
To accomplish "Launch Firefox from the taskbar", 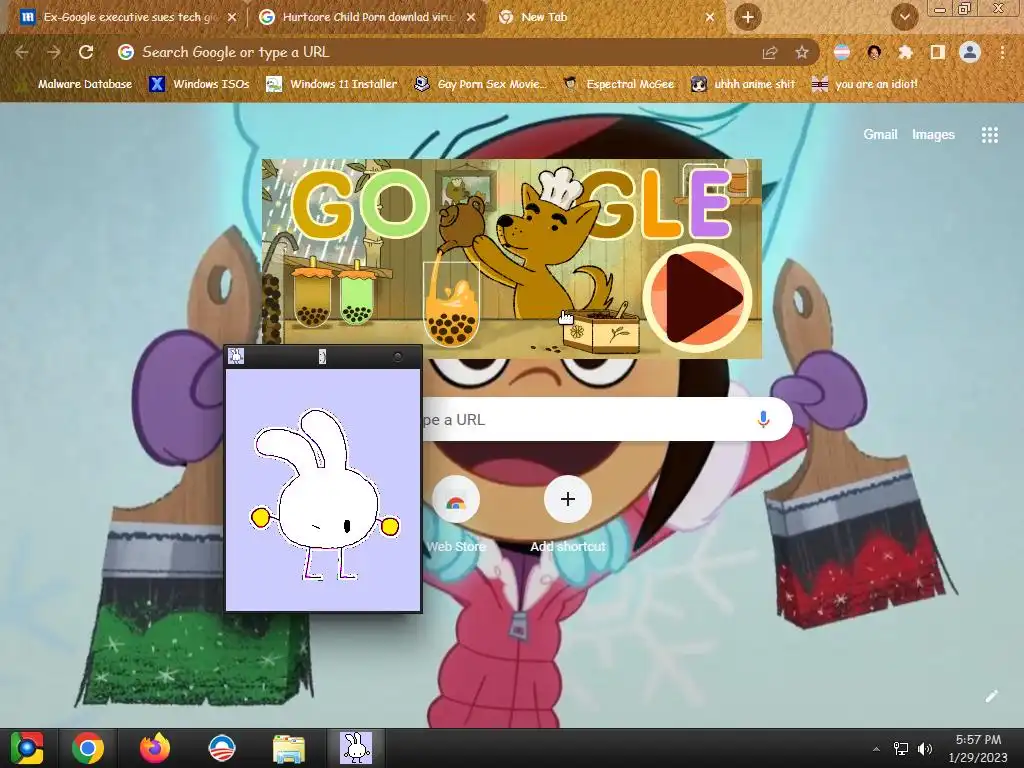I will [x=155, y=748].
